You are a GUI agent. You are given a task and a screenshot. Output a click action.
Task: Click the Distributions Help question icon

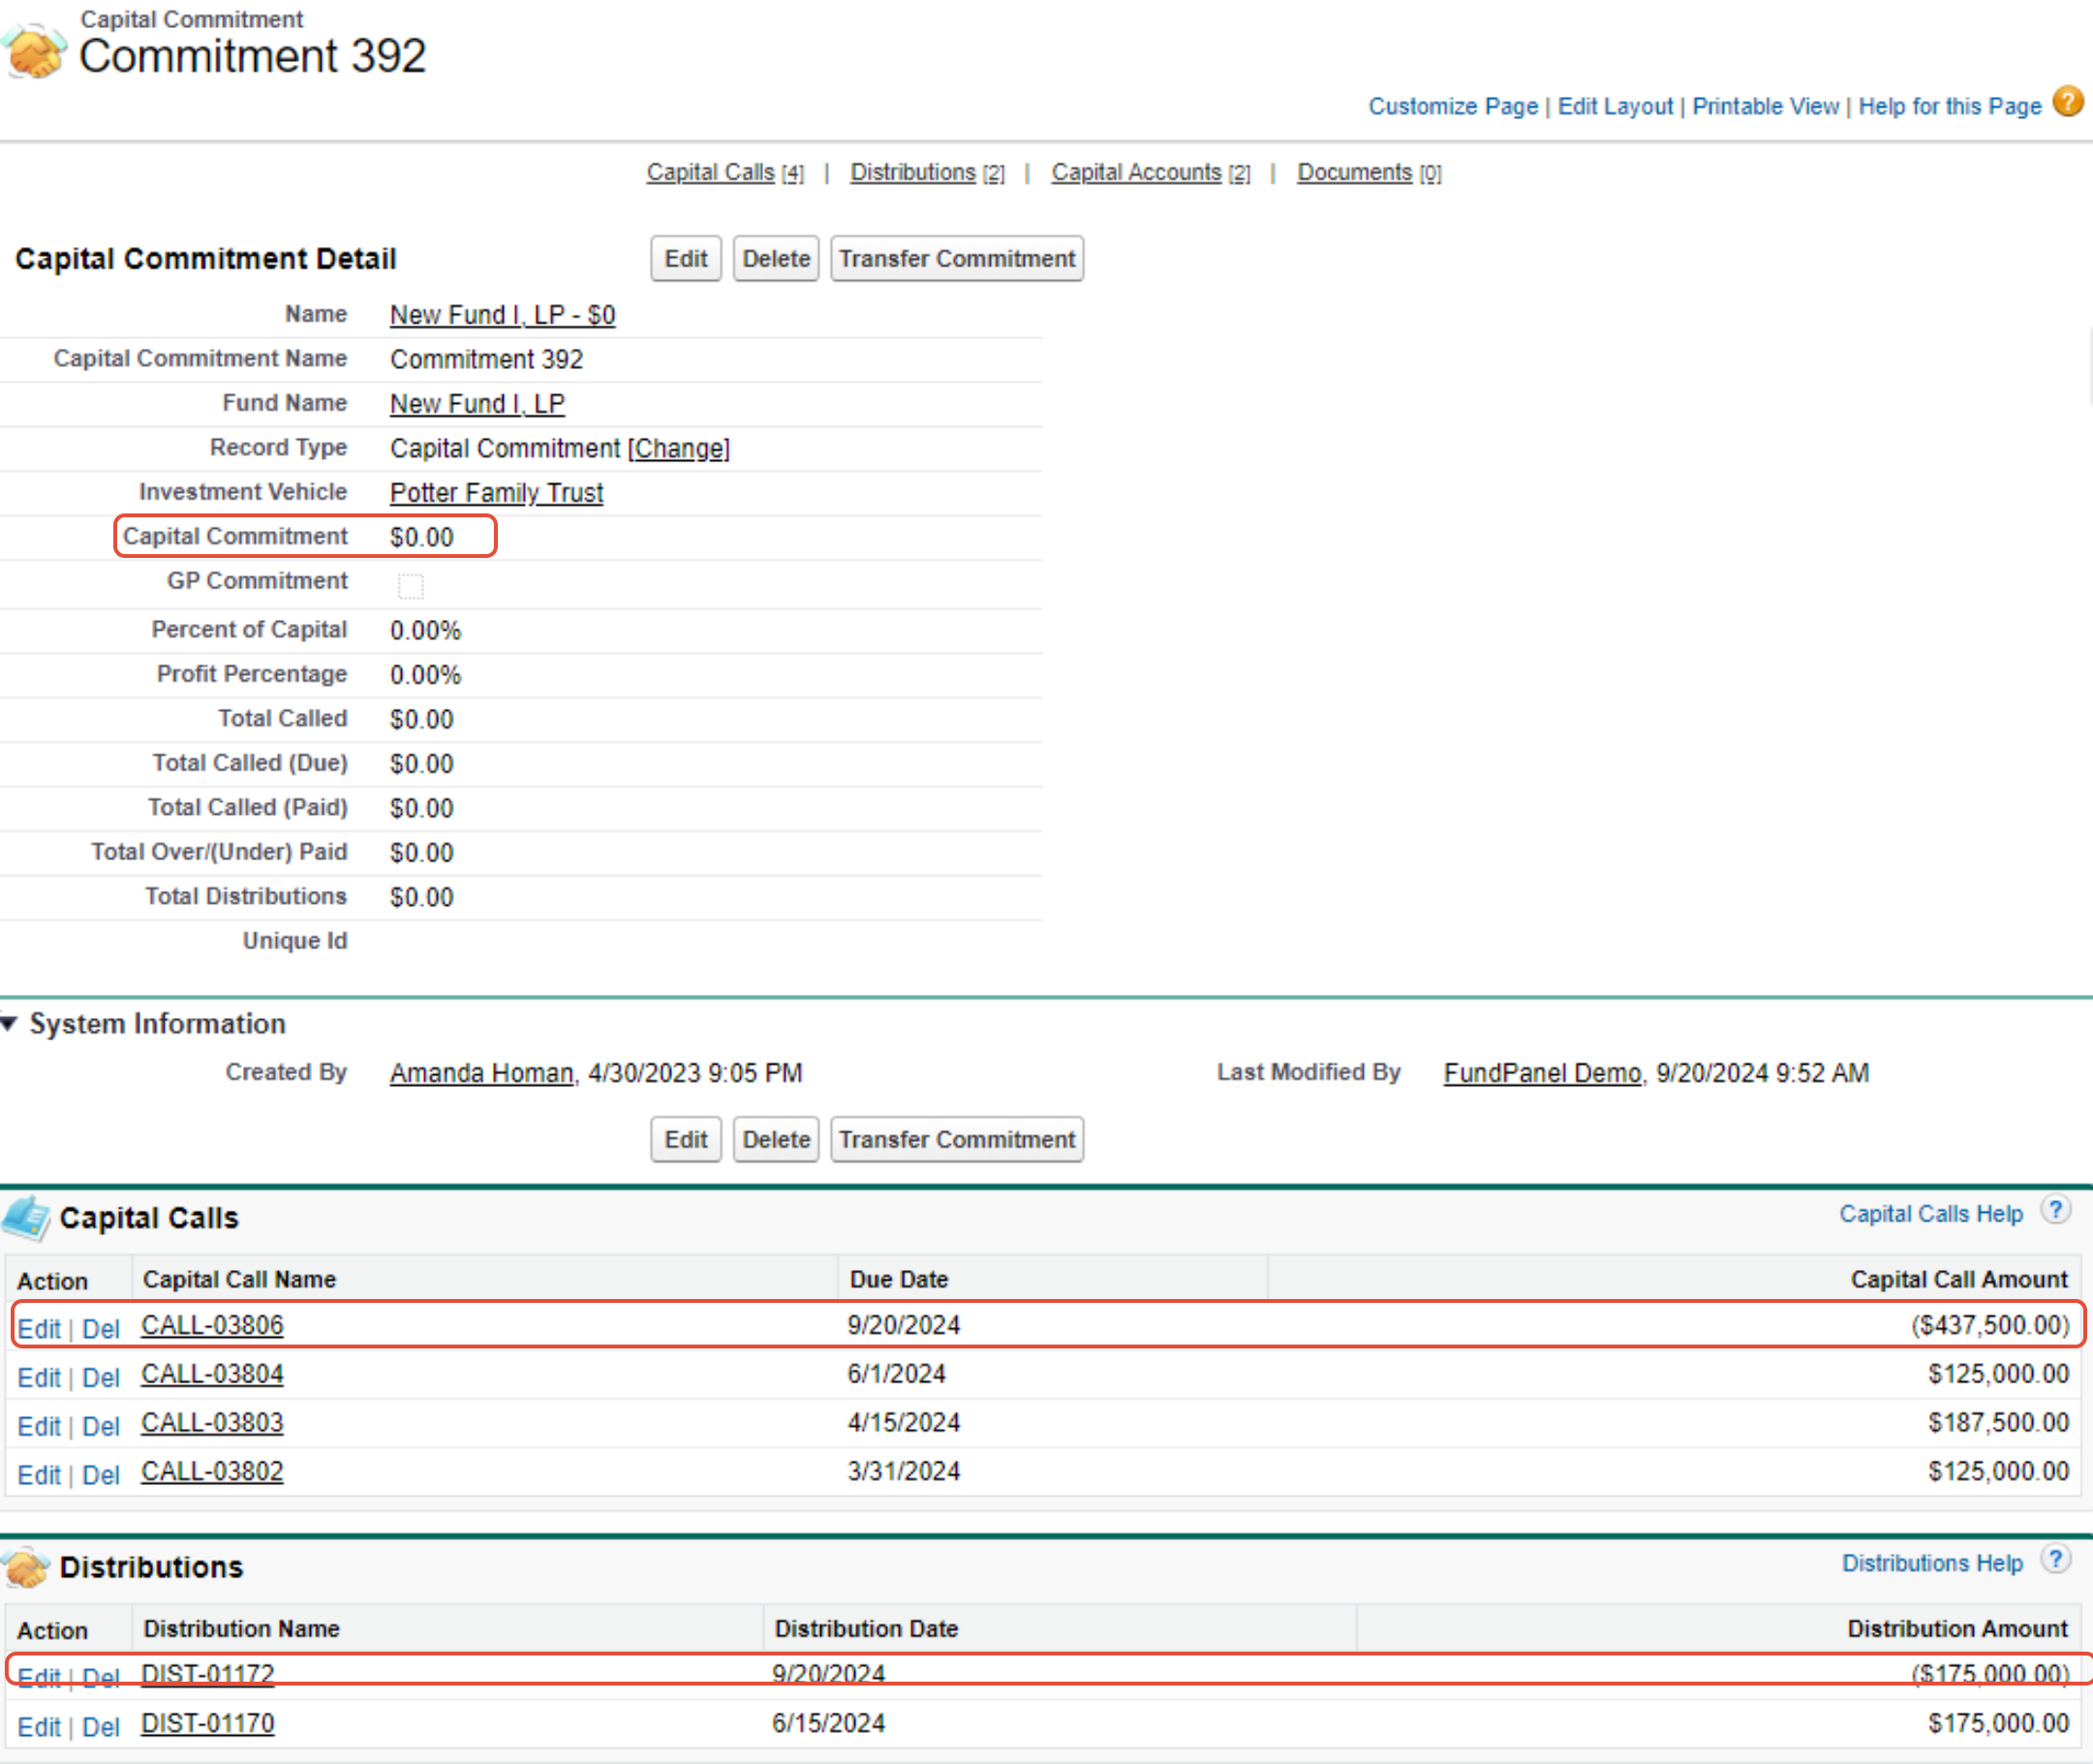click(2055, 1559)
